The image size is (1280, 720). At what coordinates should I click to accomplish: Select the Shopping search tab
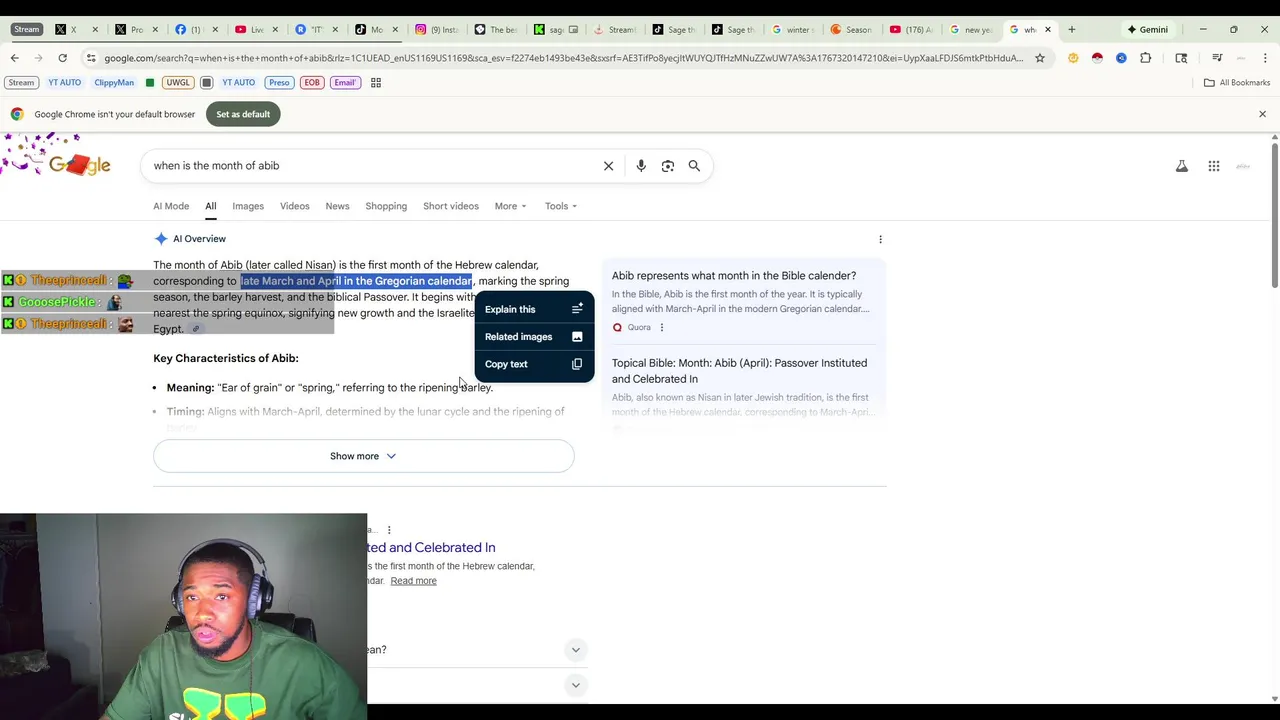[x=386, y=206]
